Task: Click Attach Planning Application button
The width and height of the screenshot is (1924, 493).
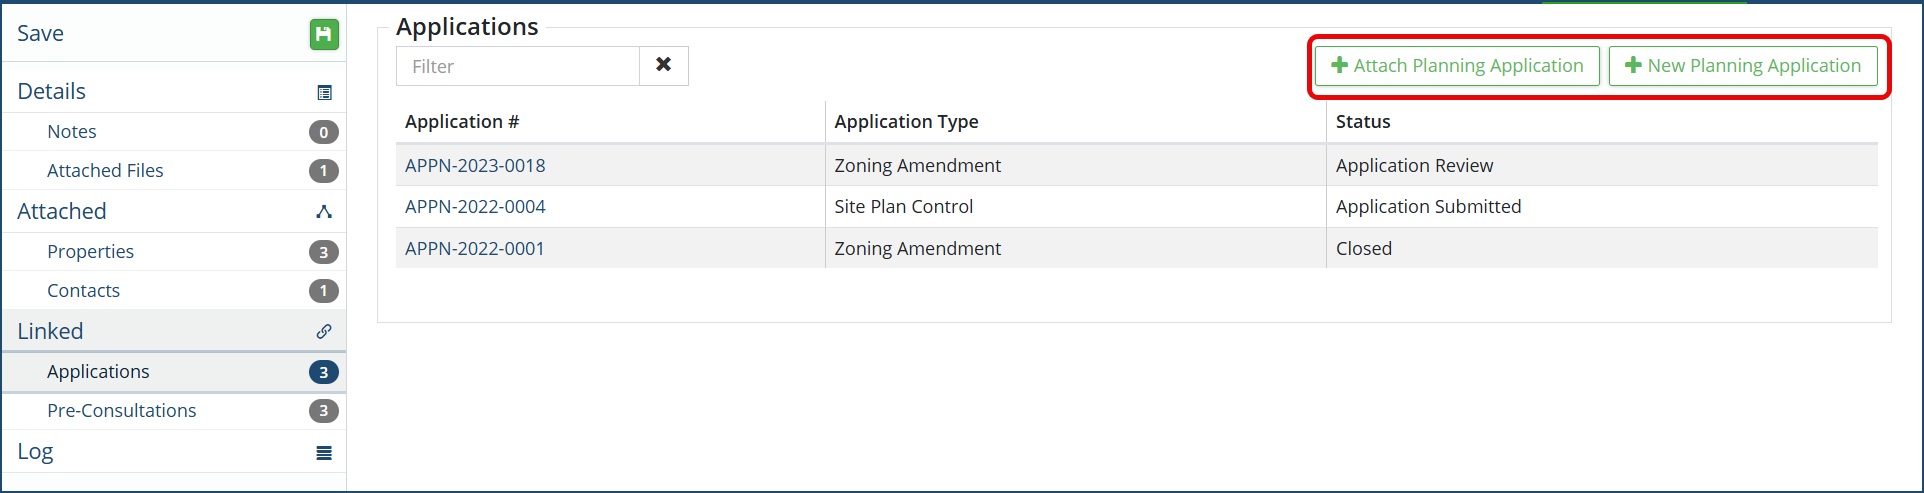Action: [x=1457, y=66]
